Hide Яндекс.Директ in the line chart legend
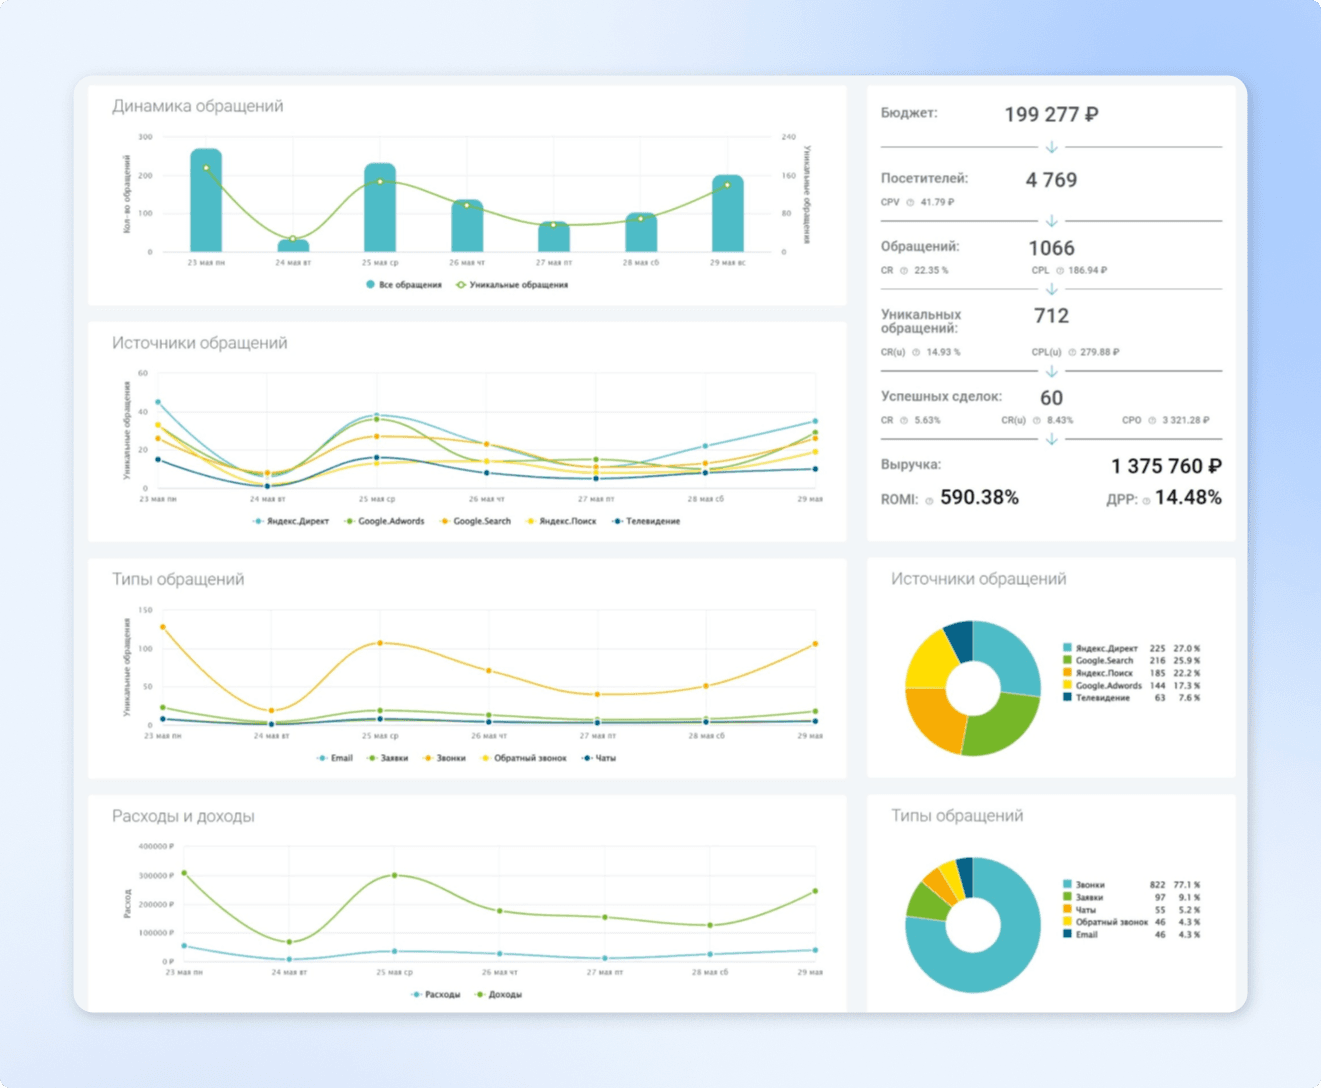This screenshot has width=1321, height=1088. (x=291, y=522)
